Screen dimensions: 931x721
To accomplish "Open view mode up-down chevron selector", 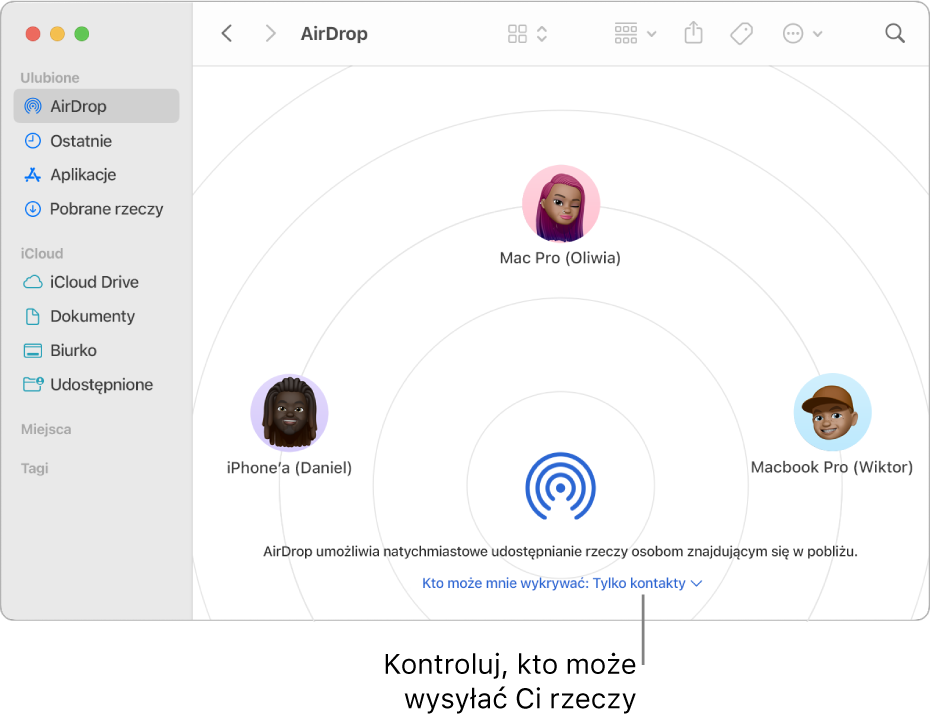I will coord(542,33).
